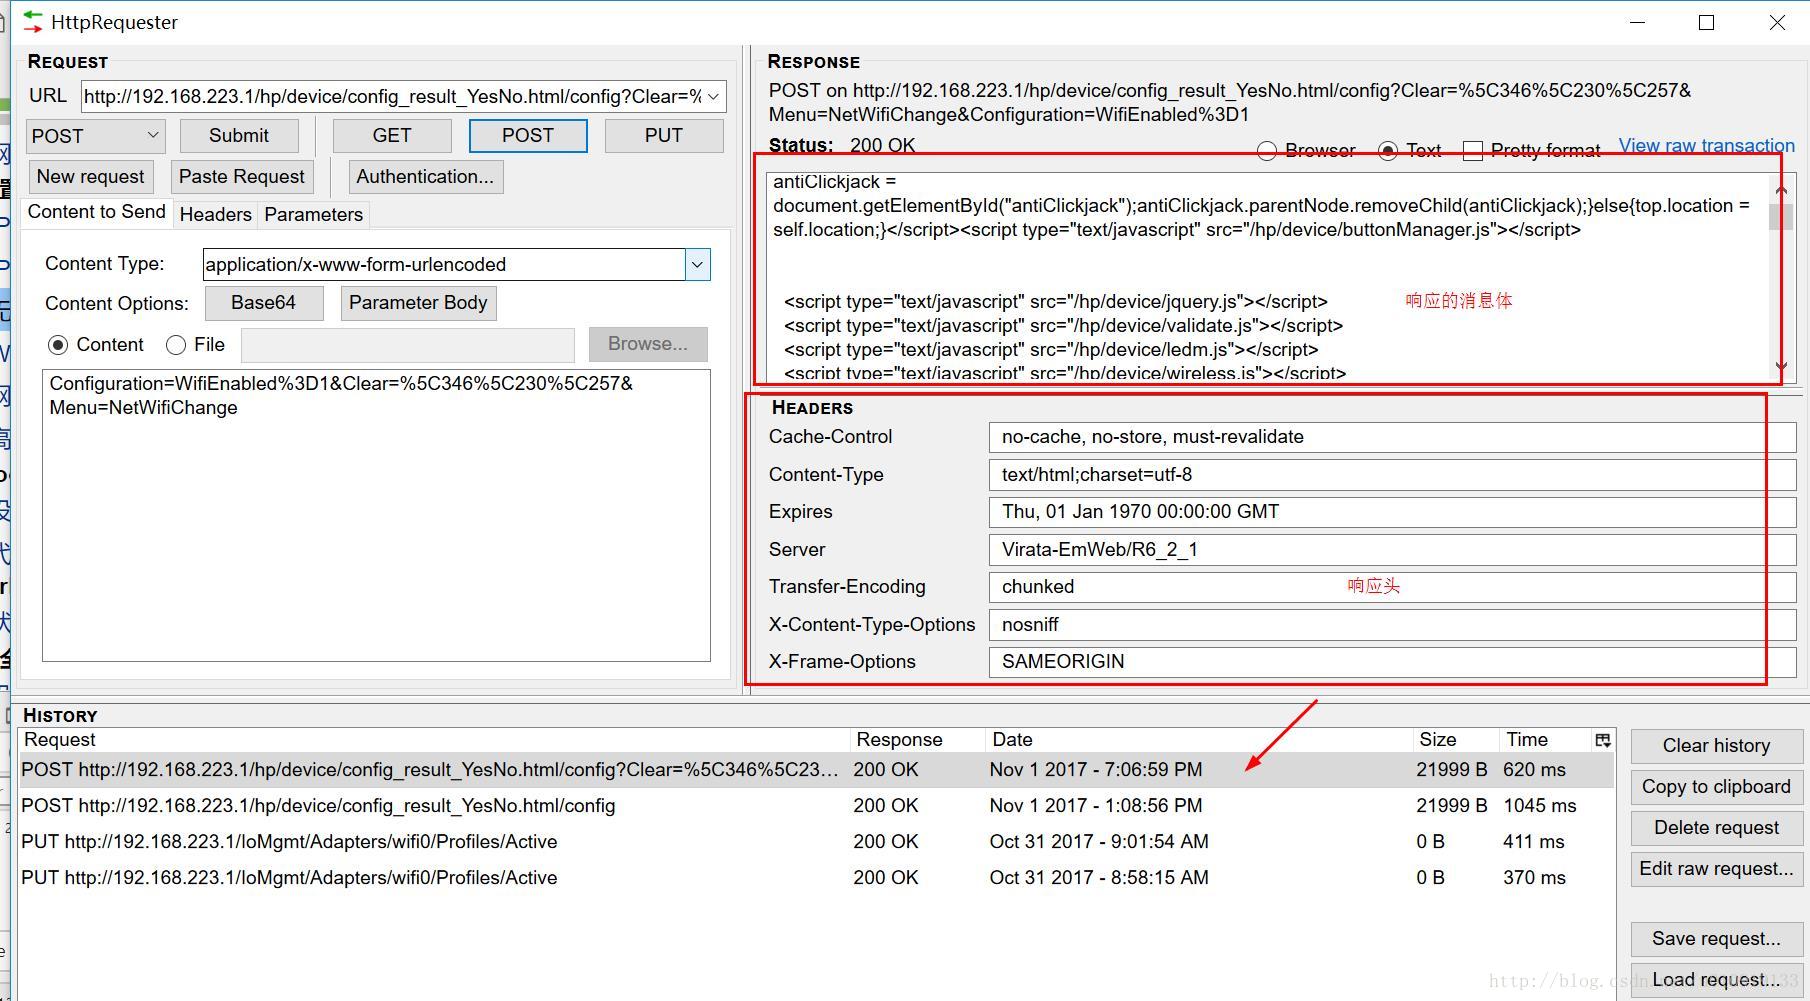
Task: Click the URL input field
Action: click(x=392, y=97)
